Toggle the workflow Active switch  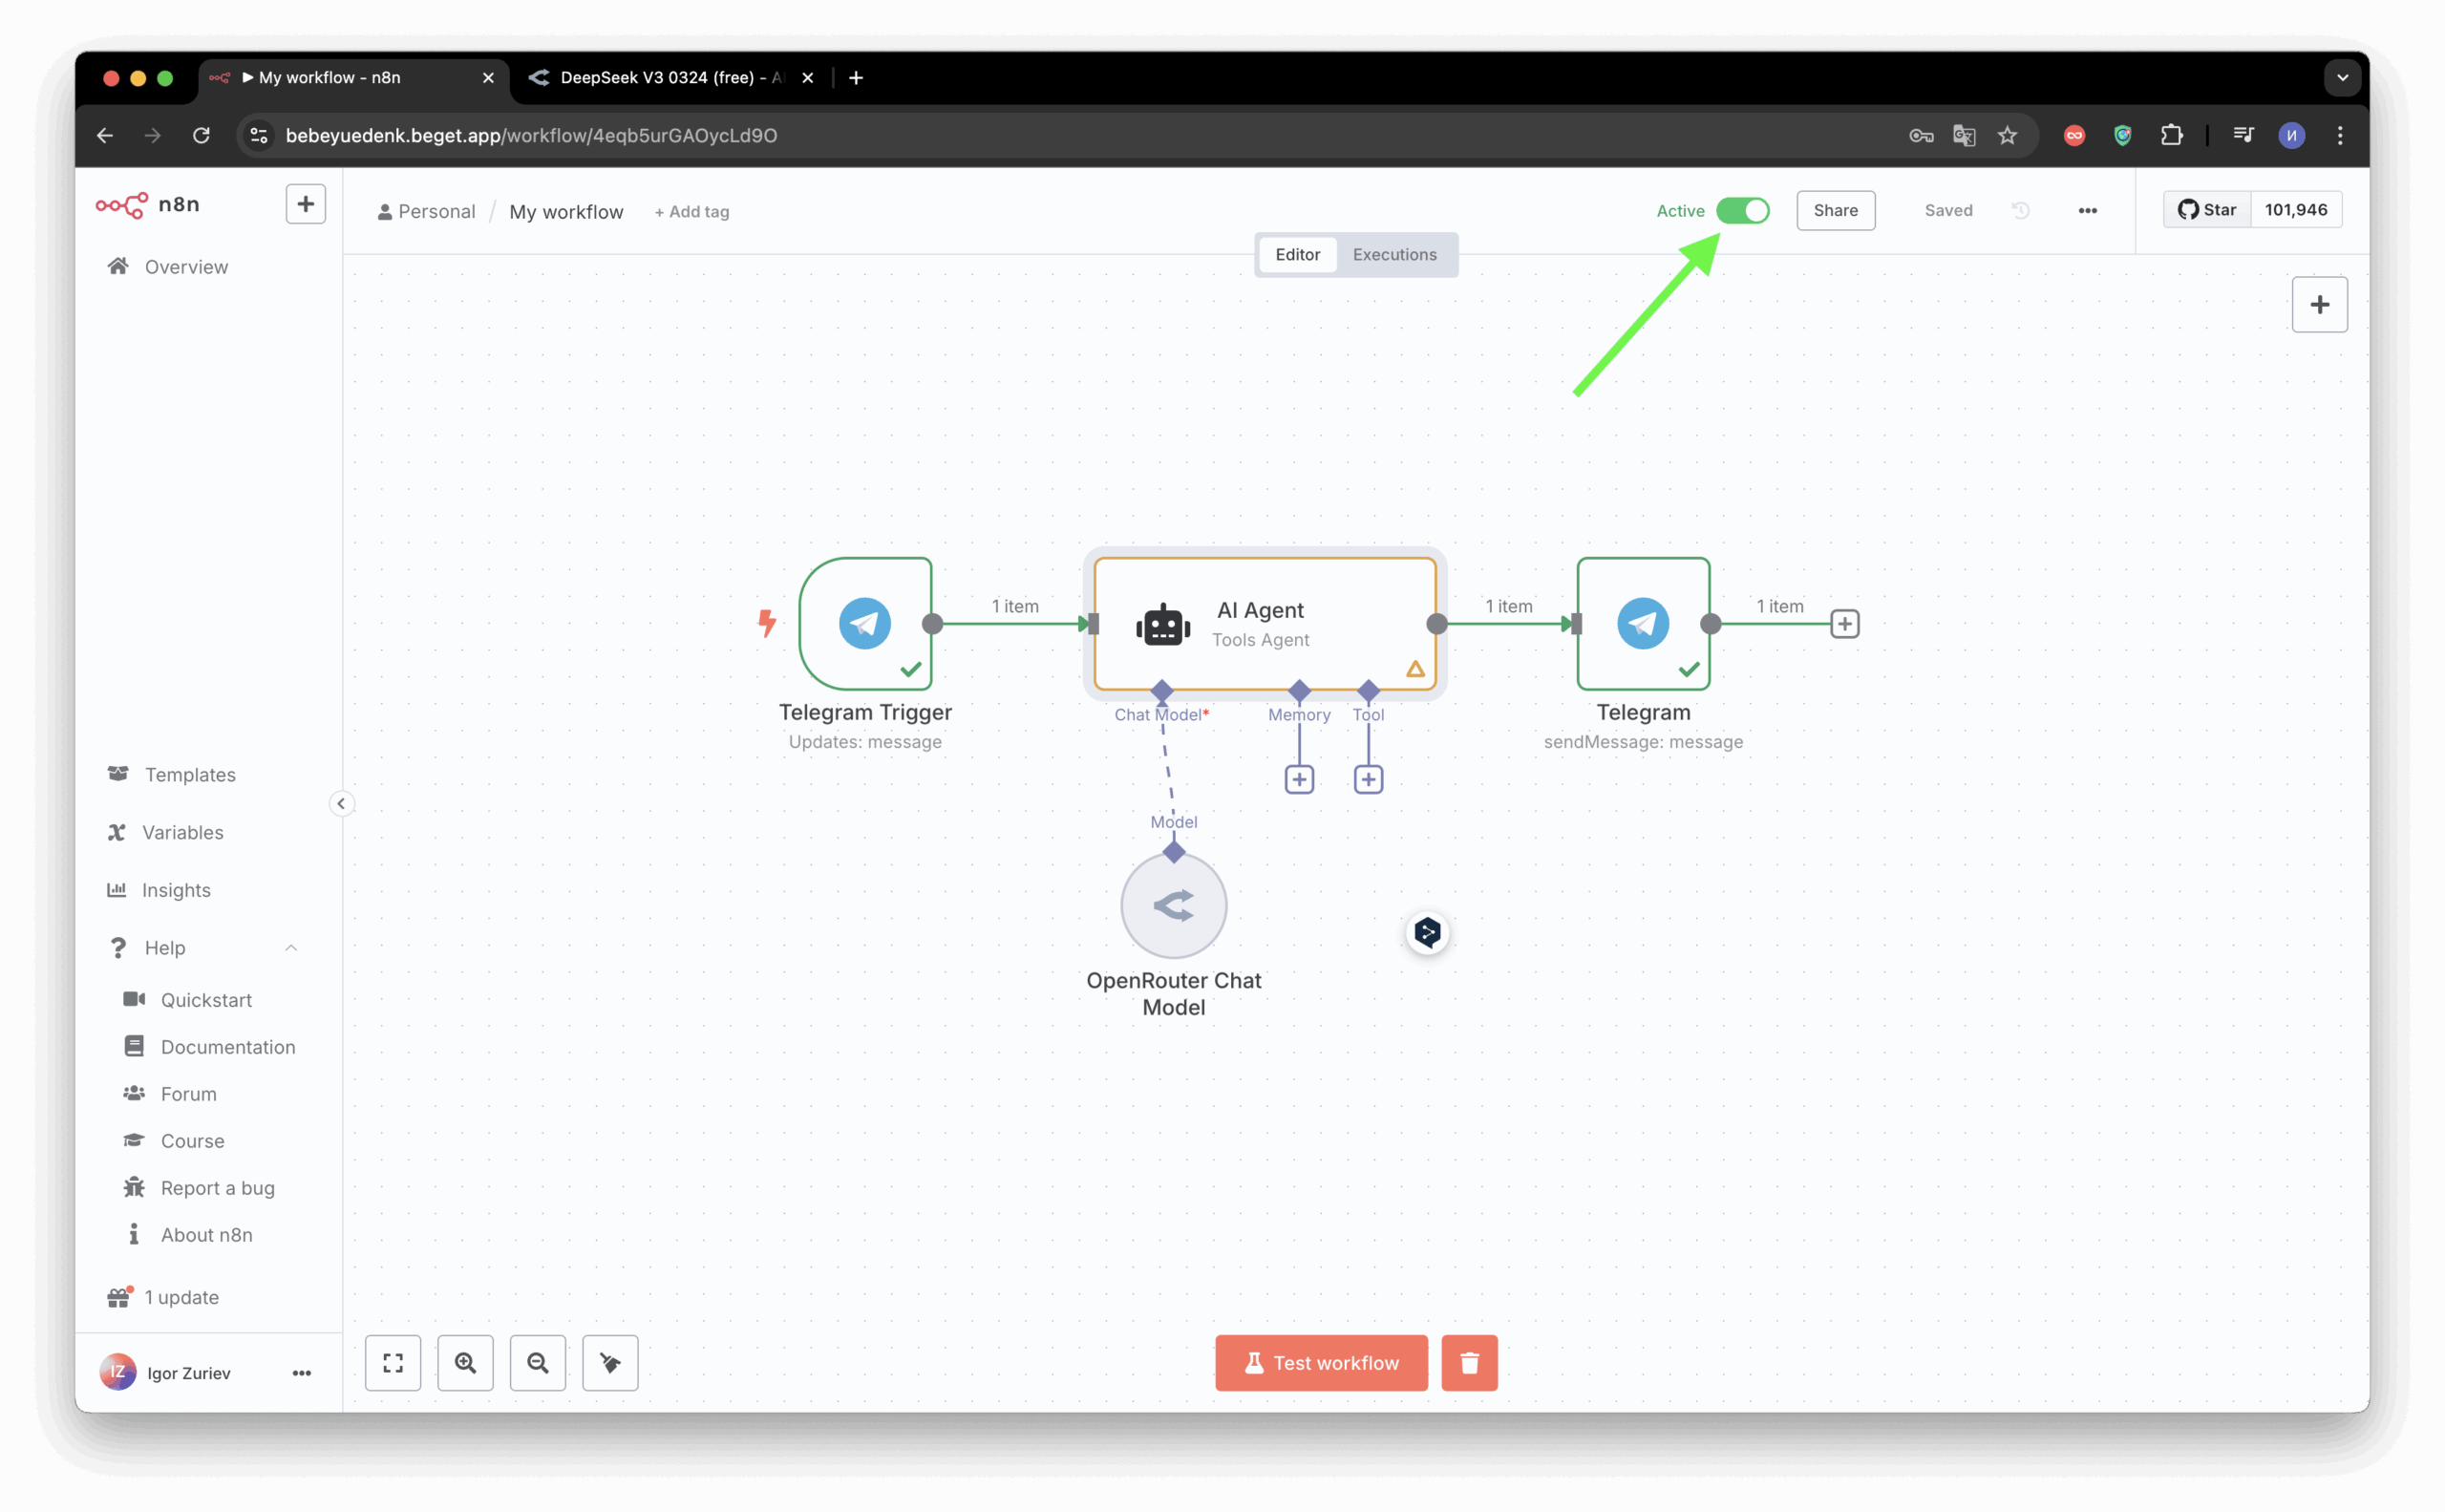[1742, 210]
